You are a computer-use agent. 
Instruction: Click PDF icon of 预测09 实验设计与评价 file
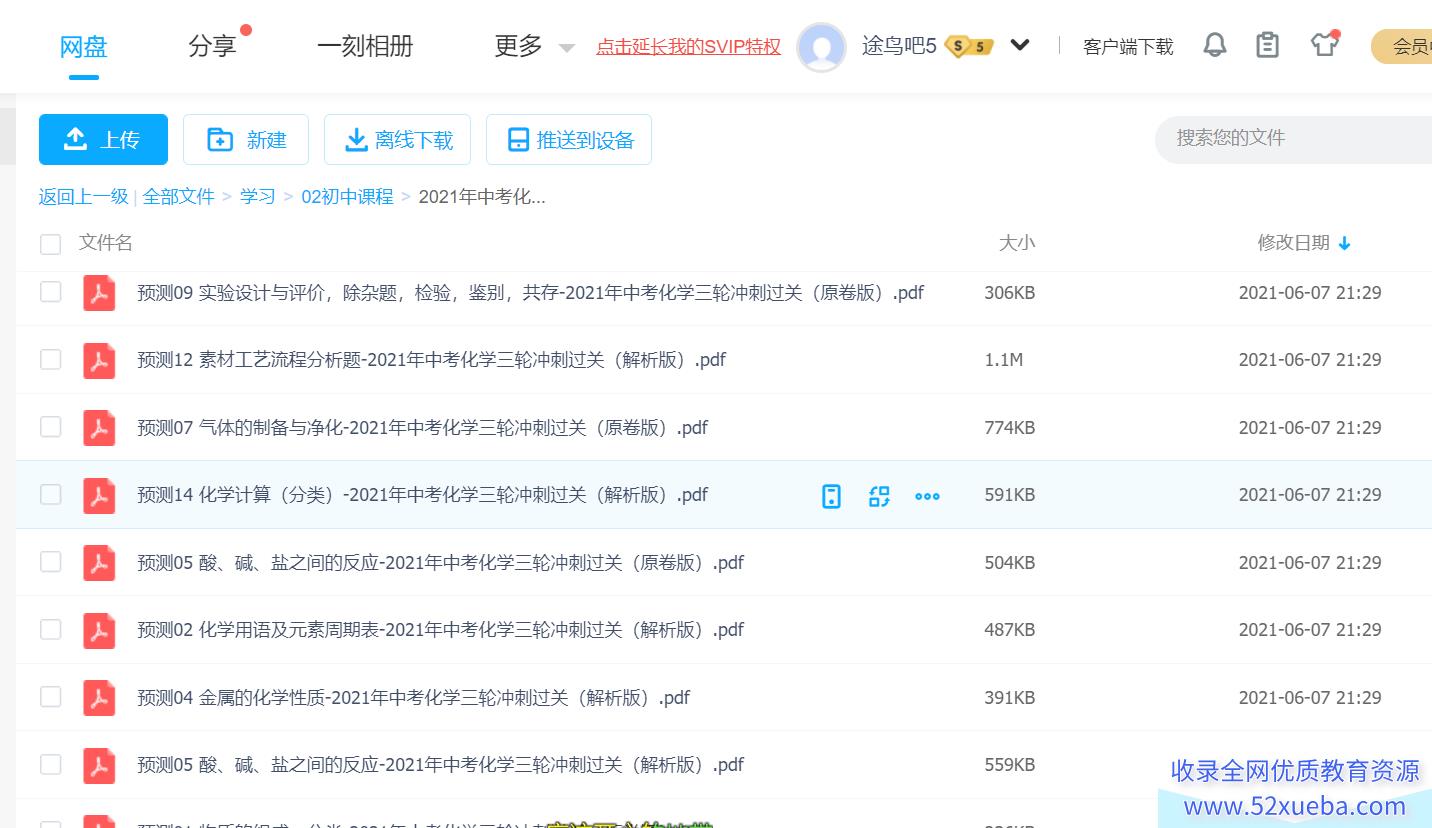[x=99, y=293]
